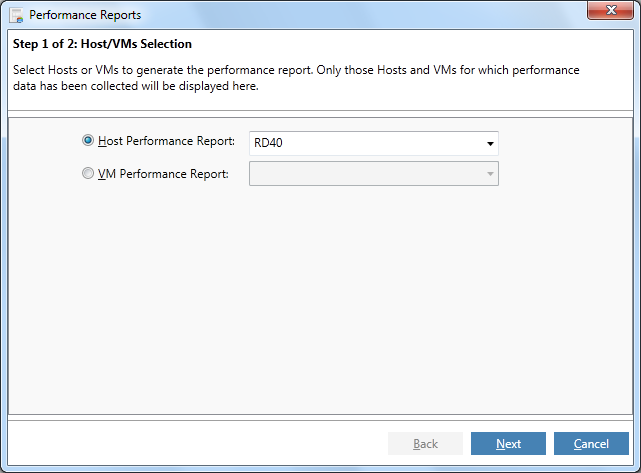The width and height of the screenshot is (641, 473).
Task: Click the white footer area left of Back
Action: [196, 444]
